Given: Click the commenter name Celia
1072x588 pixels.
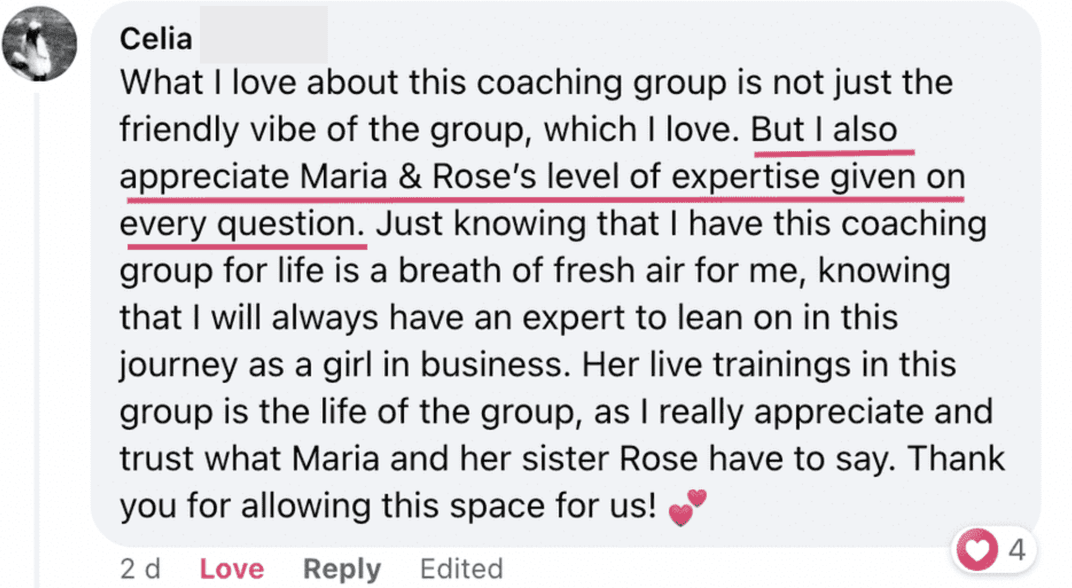Looking at the screenshot, I should click(156, 39).
